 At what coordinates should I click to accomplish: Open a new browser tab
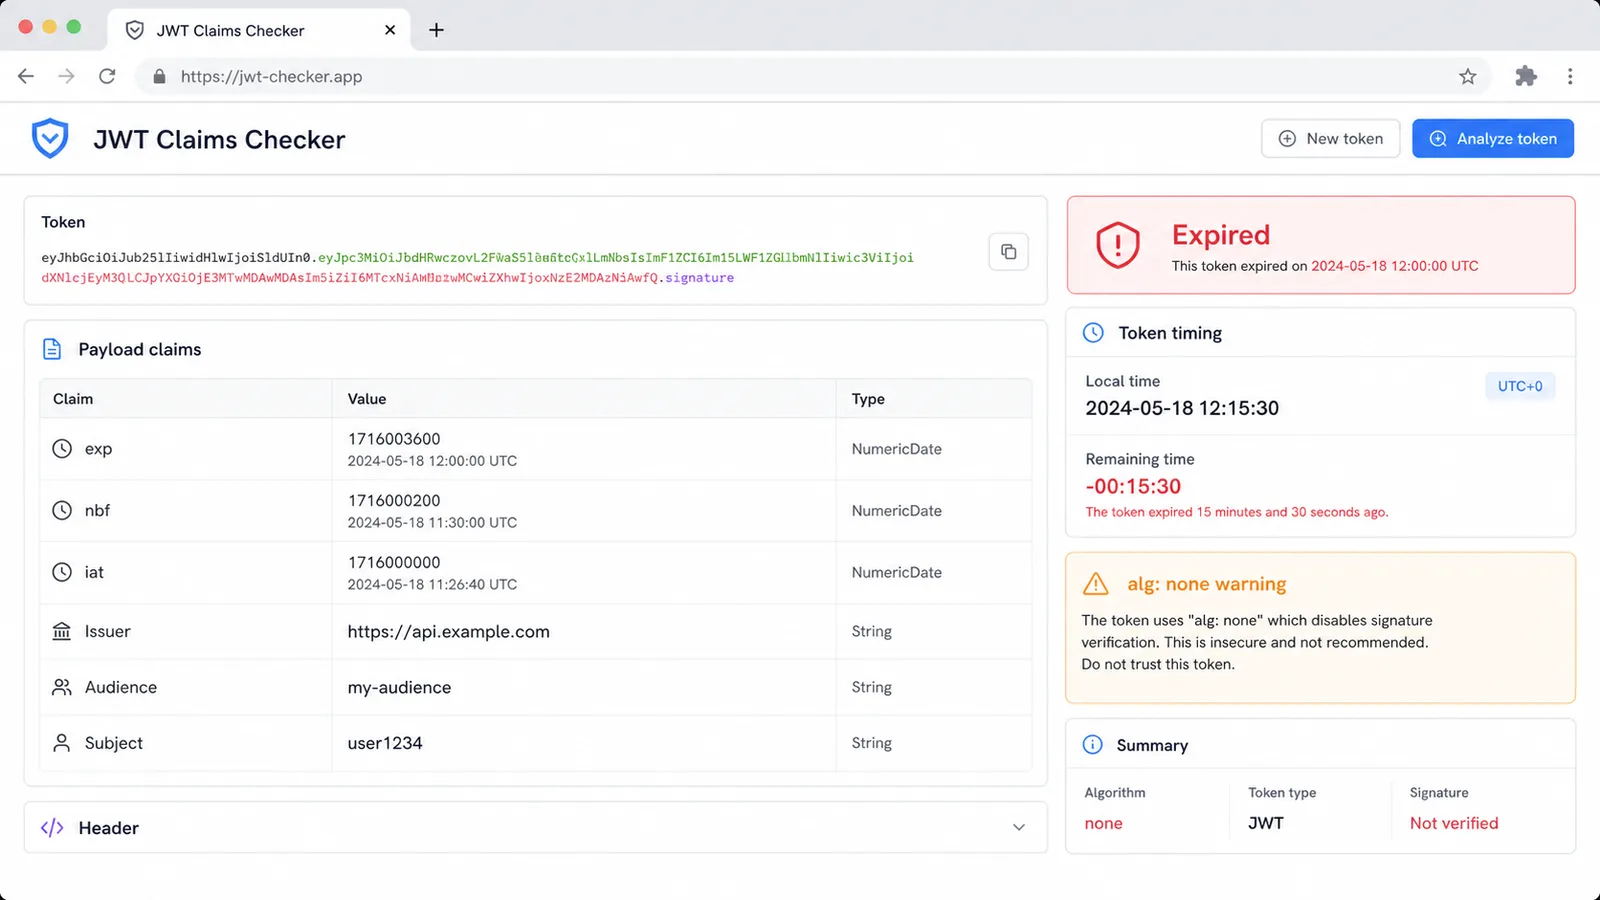[436, 30]
